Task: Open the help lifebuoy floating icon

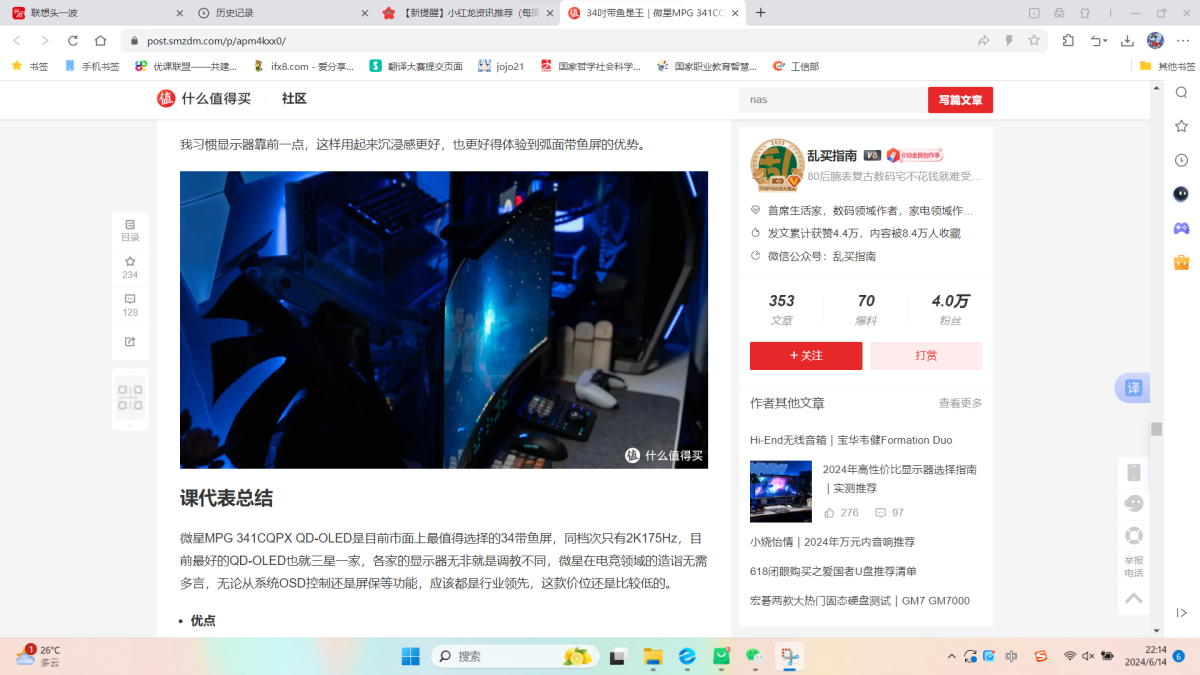Action: point(1134,535)
